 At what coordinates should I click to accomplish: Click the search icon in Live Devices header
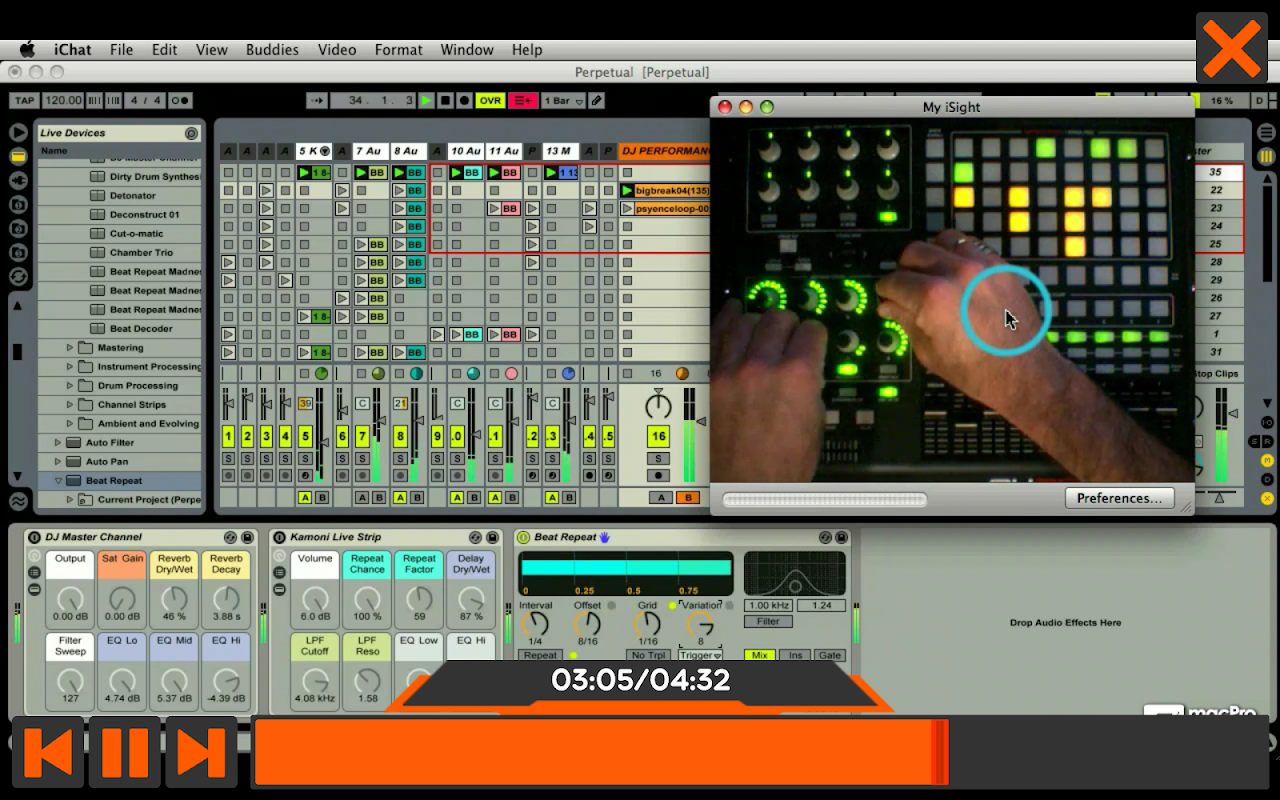[x=191, y=133]
